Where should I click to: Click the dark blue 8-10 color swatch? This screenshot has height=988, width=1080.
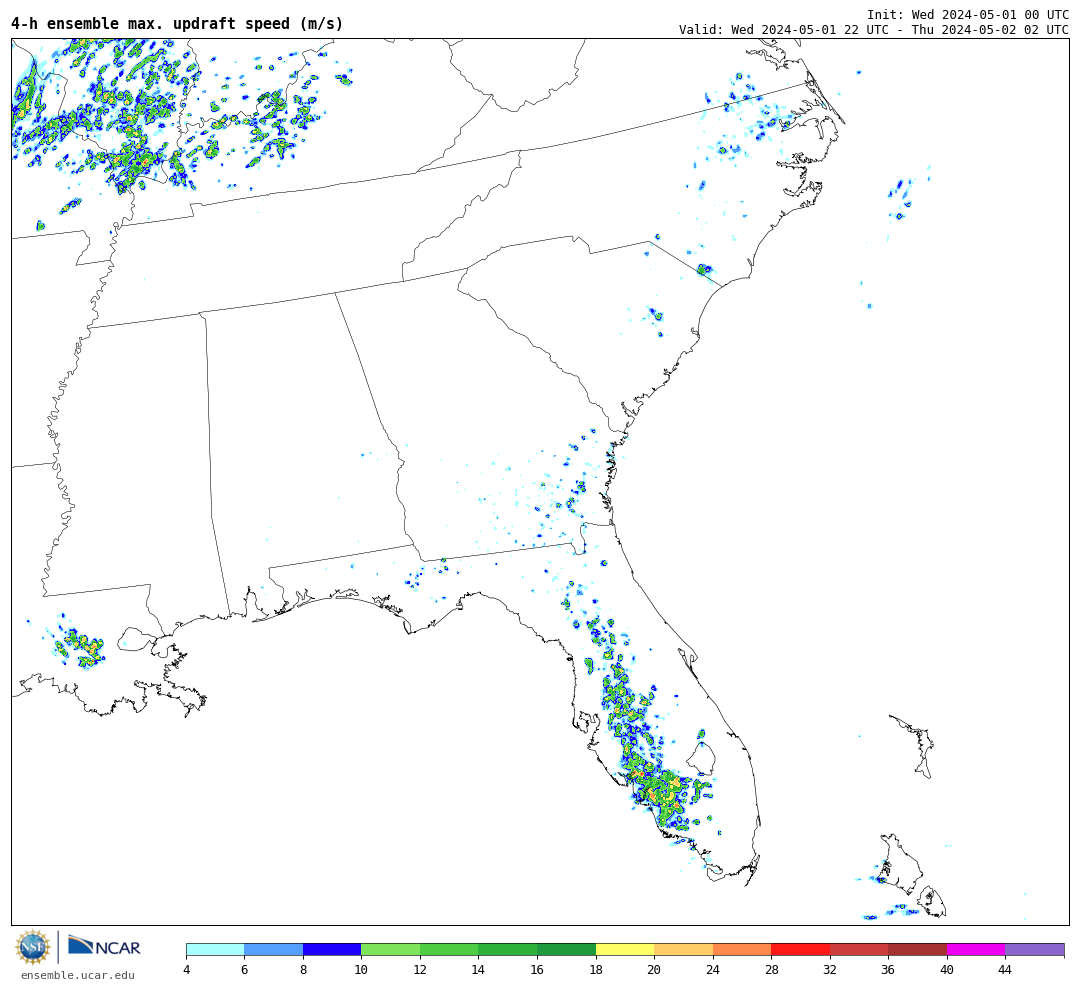tap(332, 949)
